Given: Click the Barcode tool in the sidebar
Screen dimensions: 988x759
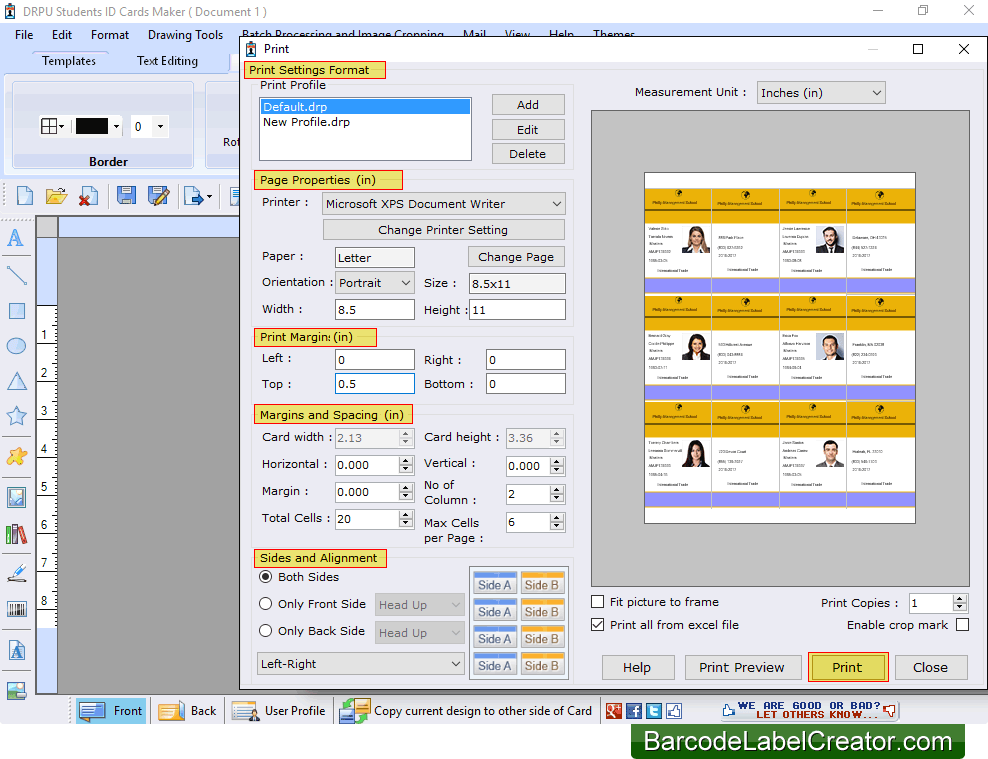Looking at the screenshot, I should pos(16,608).
